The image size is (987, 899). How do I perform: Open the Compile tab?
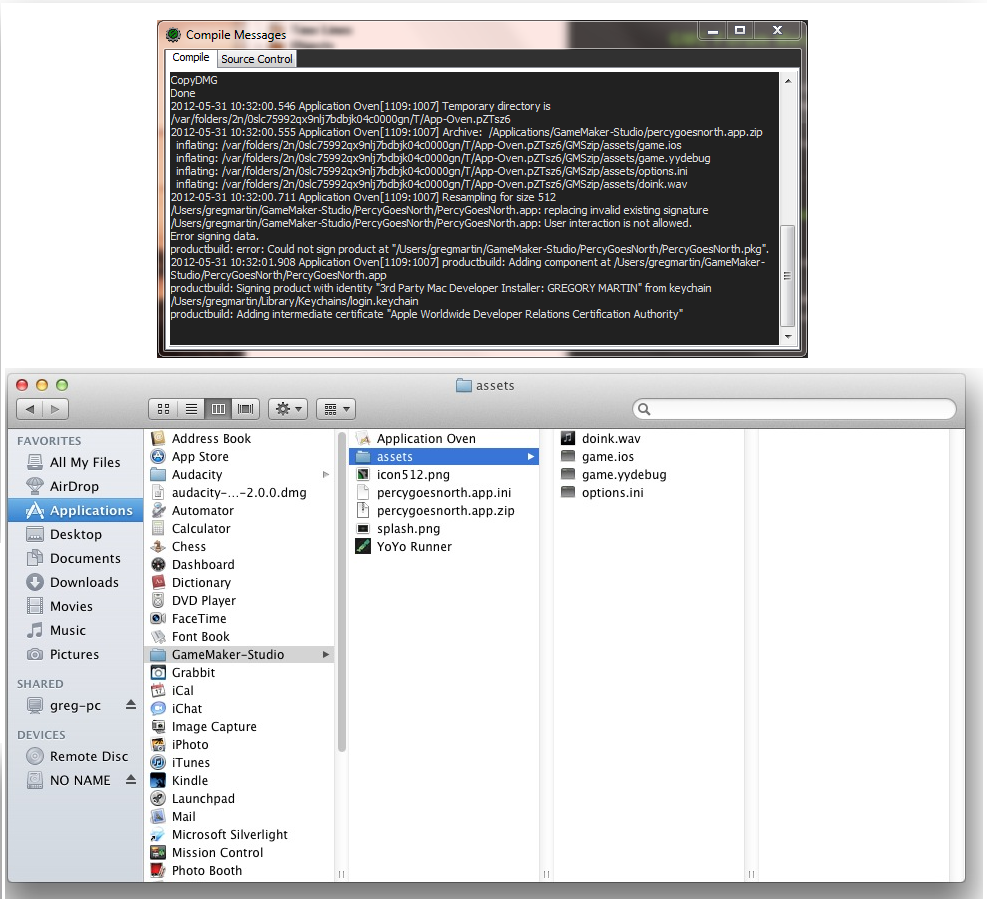tap(191, 57)
